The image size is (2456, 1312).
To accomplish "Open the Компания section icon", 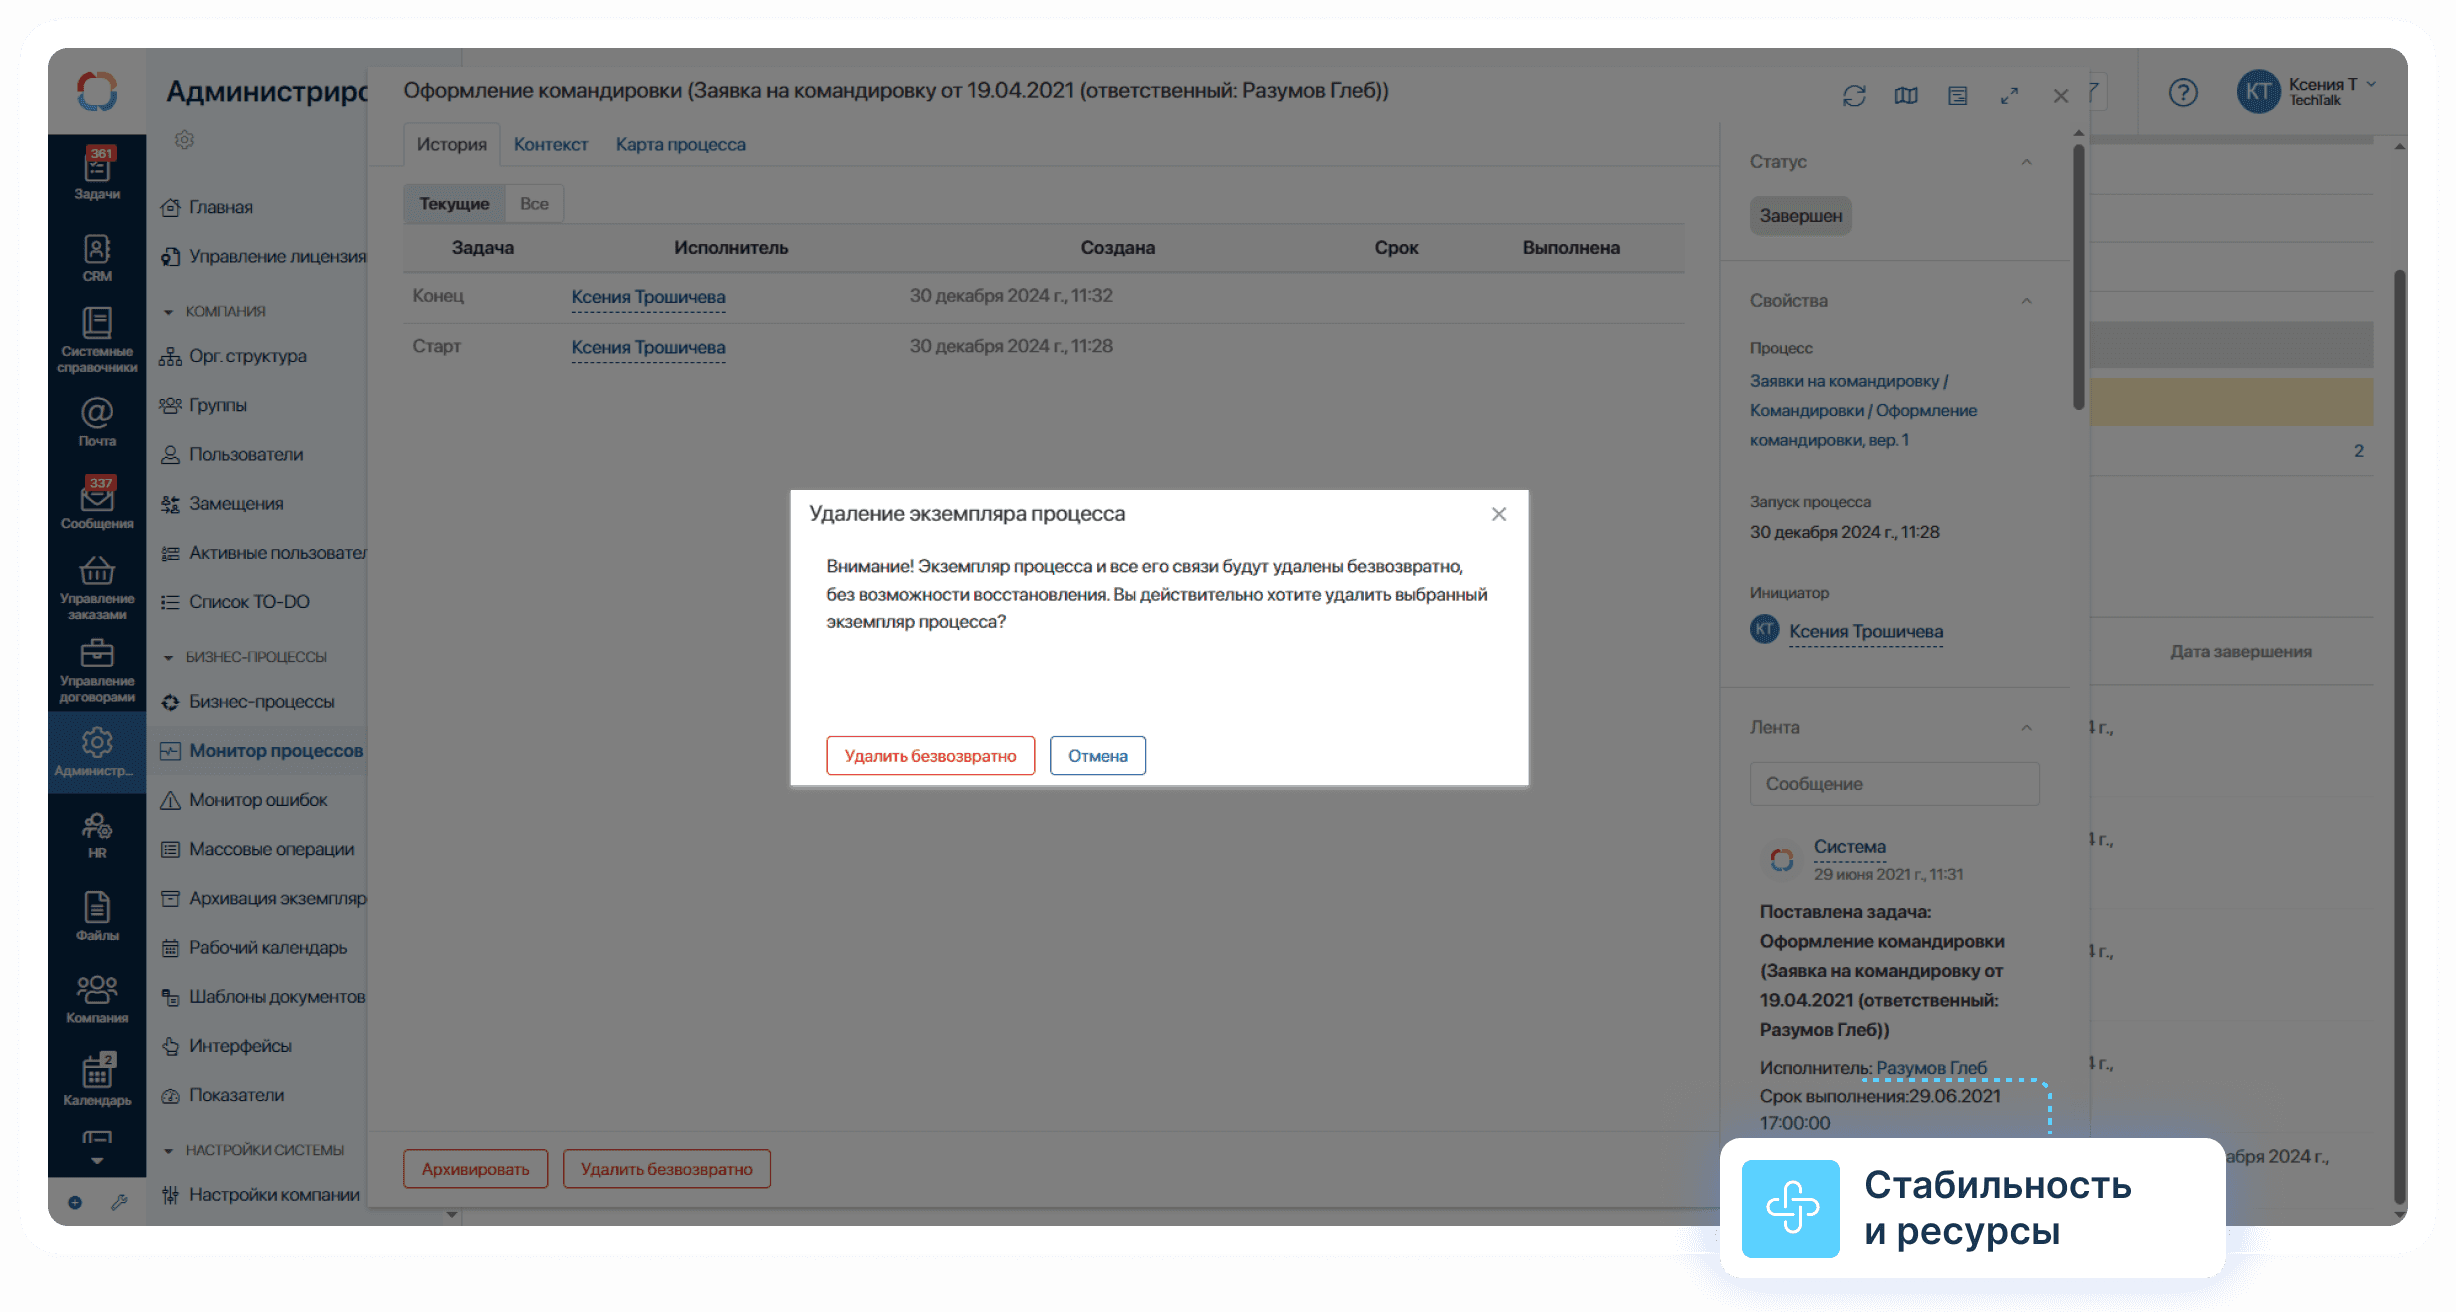I will [x=97, y=999].
